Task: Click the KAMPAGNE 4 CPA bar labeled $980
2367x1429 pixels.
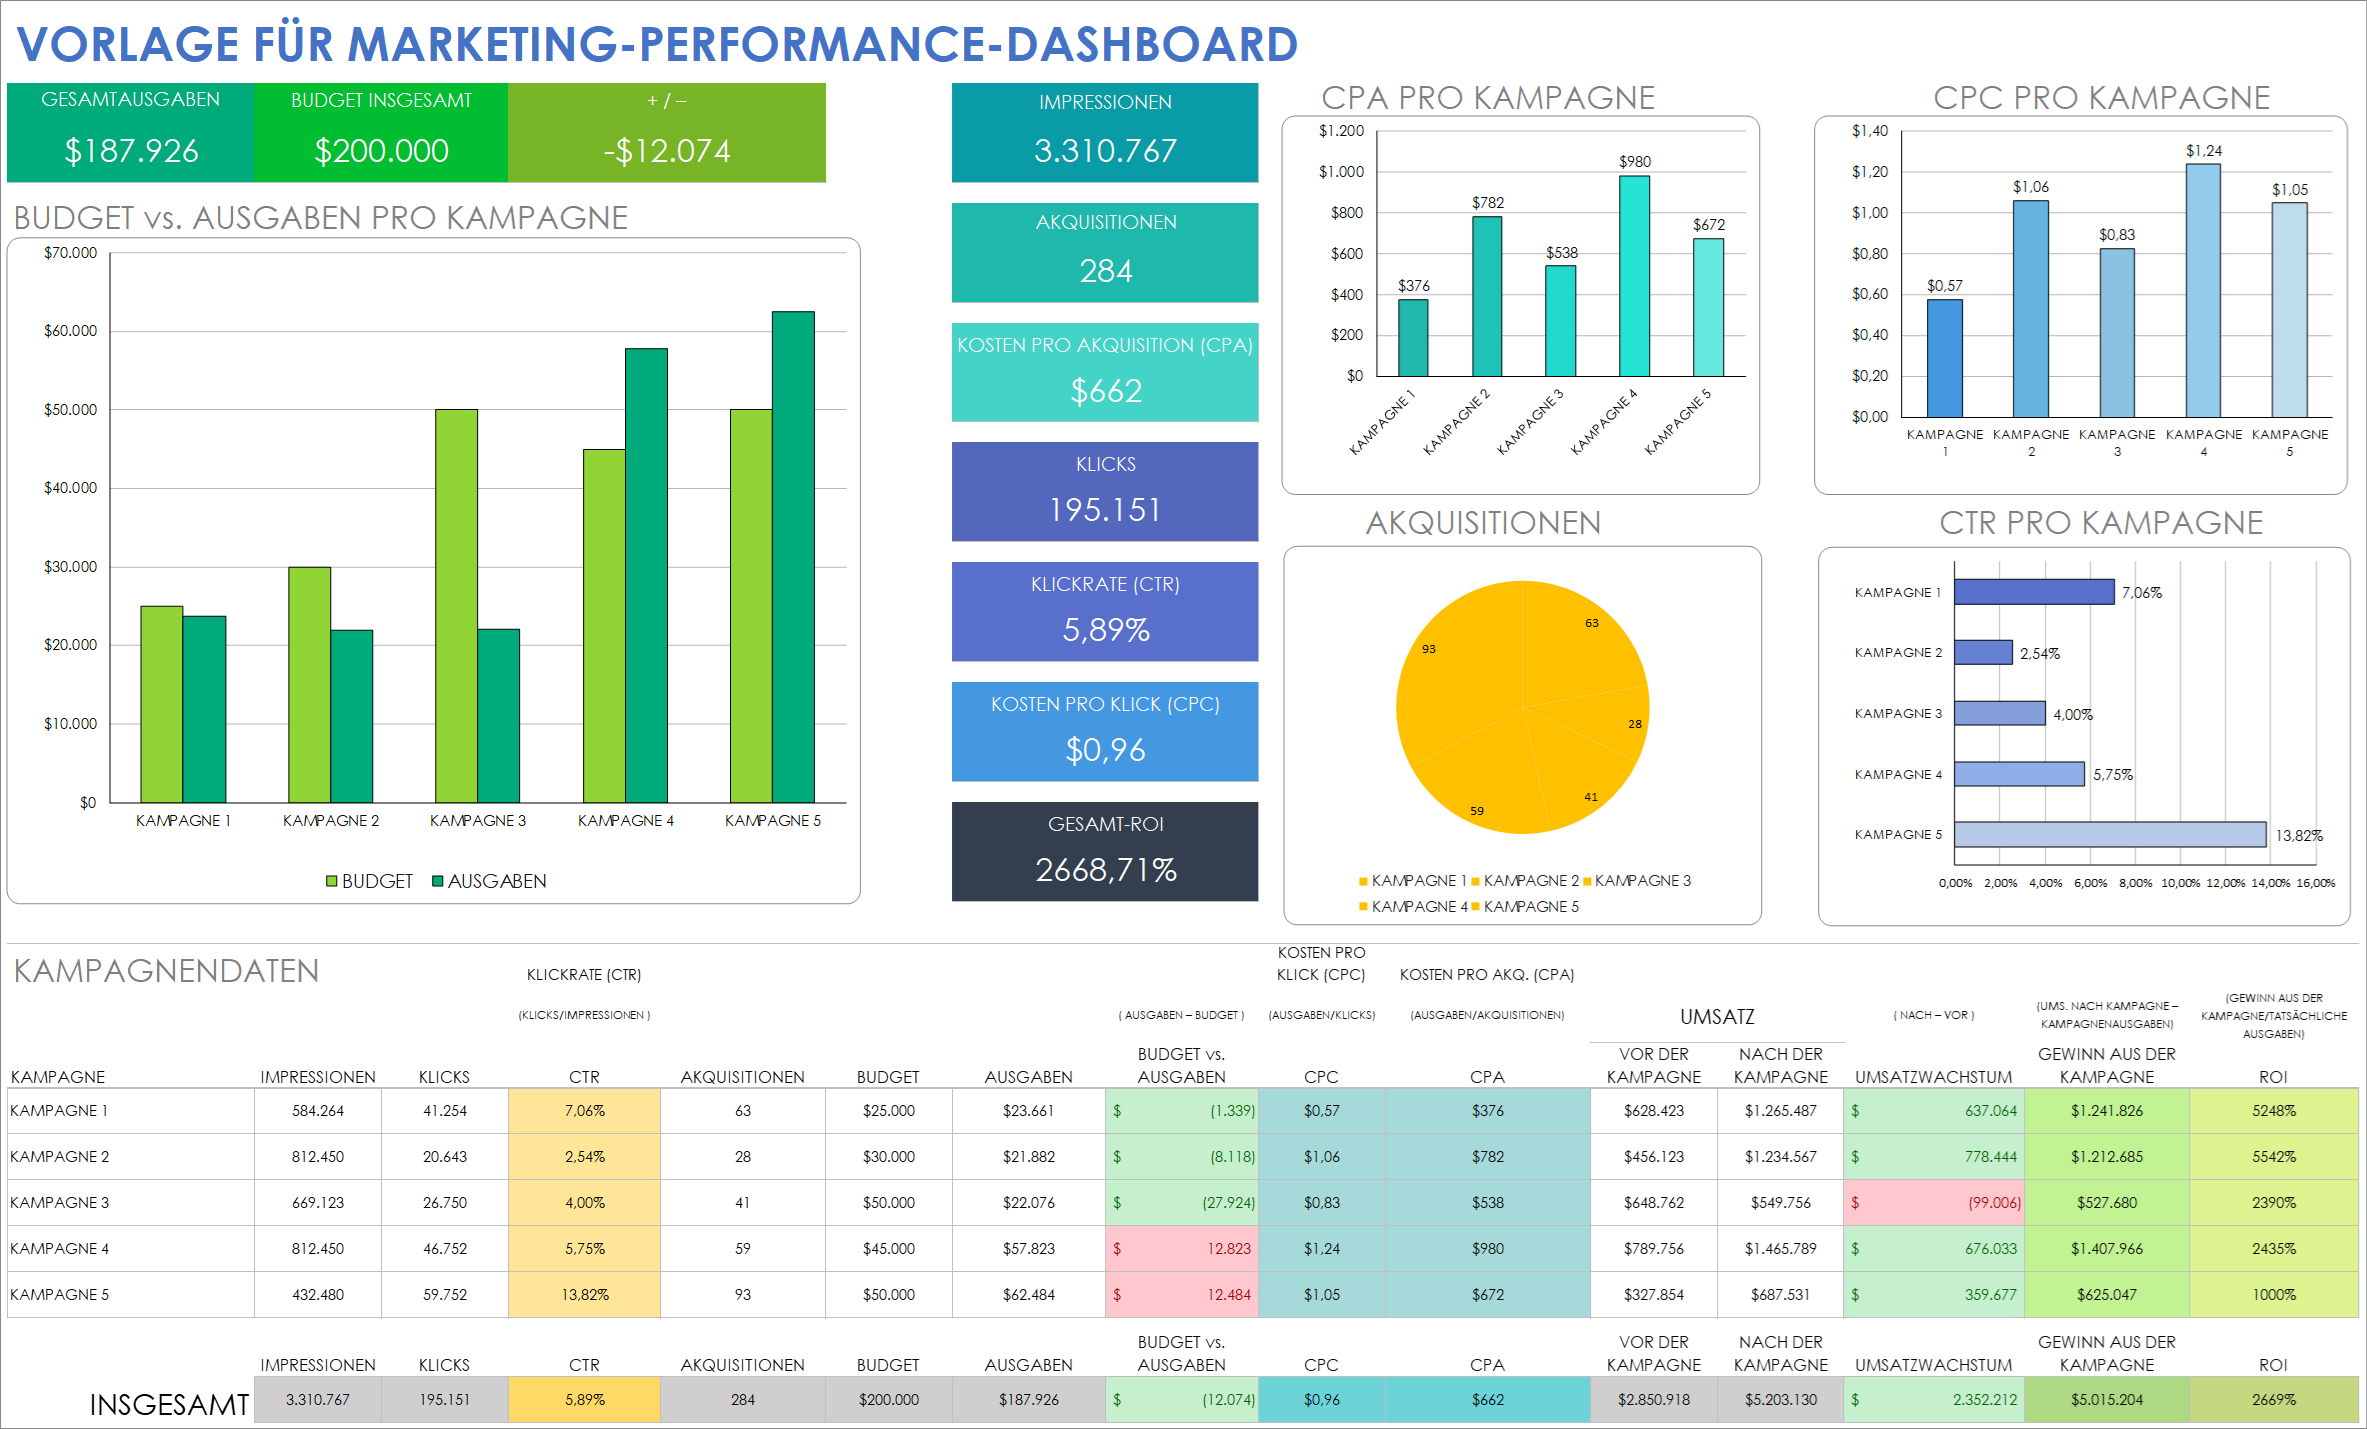Action: 1635,276
